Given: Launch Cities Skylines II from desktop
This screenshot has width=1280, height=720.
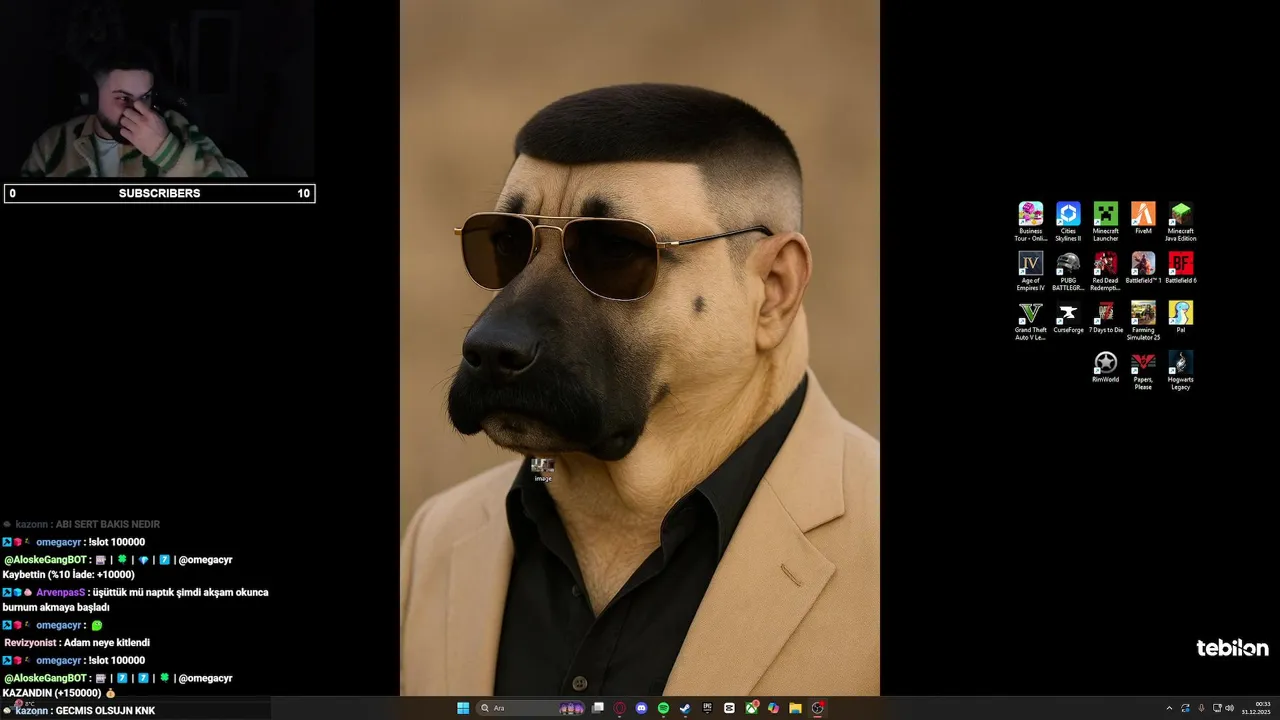Looking at the screenshot, I should pyautogui.click(x=1068, y=221).
